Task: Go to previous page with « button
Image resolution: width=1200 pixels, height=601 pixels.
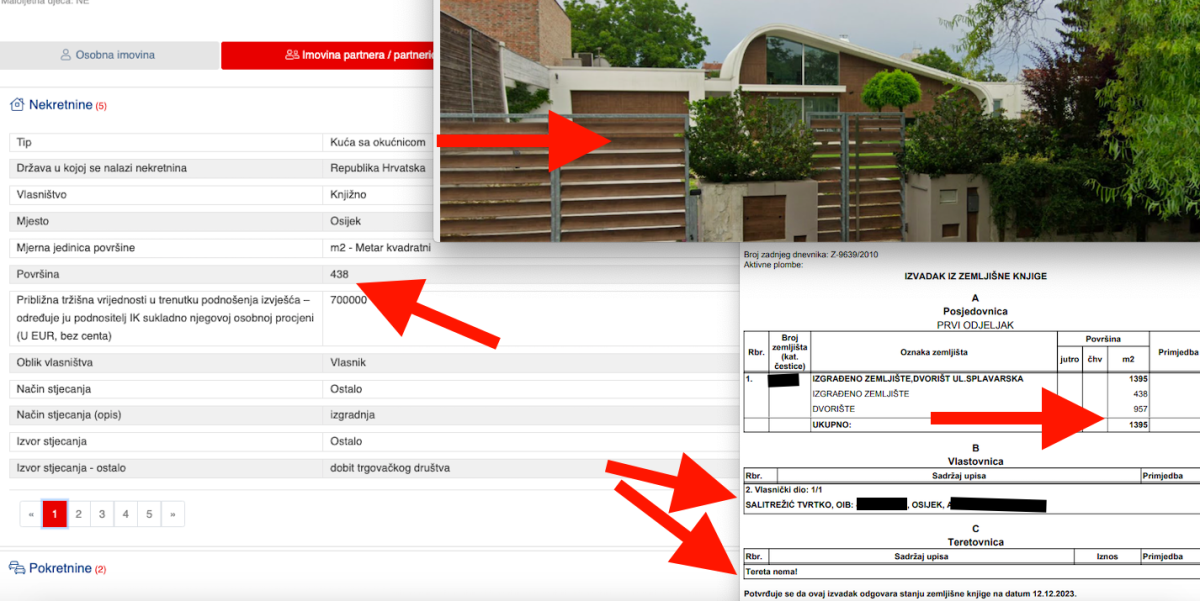Action: pos(31,514)
